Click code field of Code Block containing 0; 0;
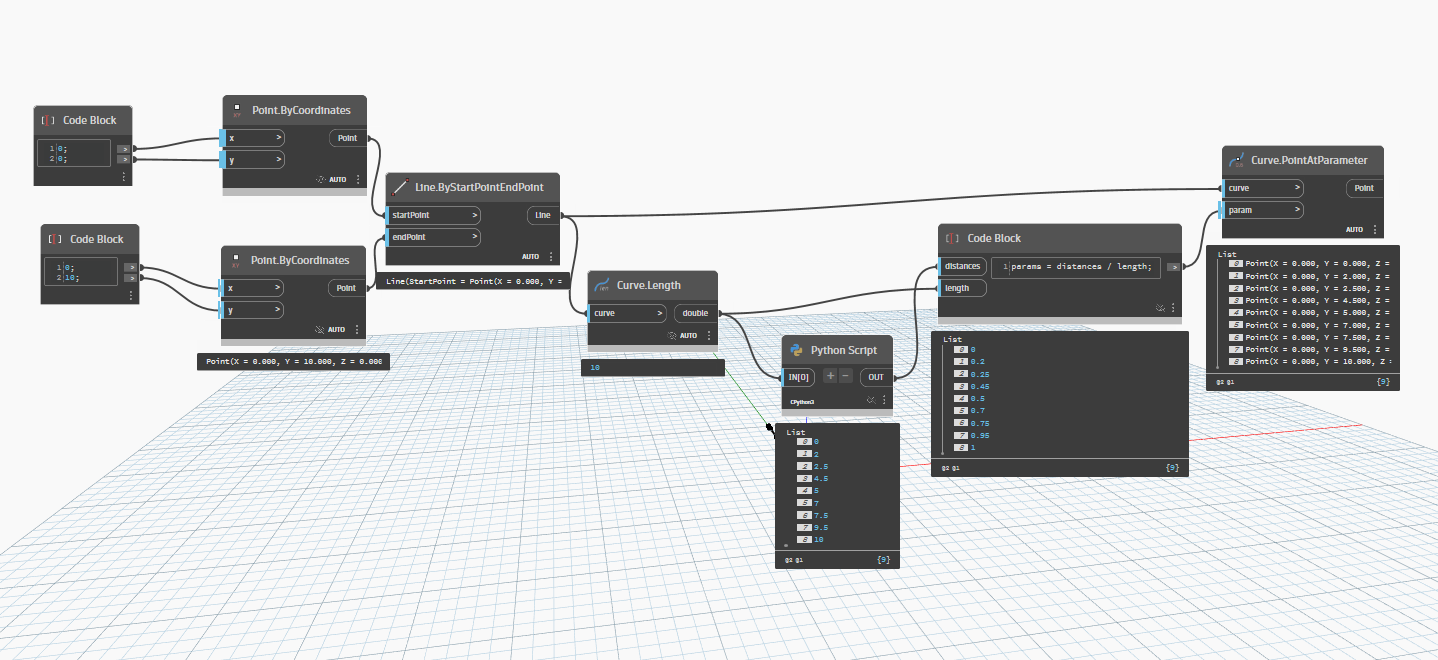This screenshot has width=1438, height=660. 73,155
